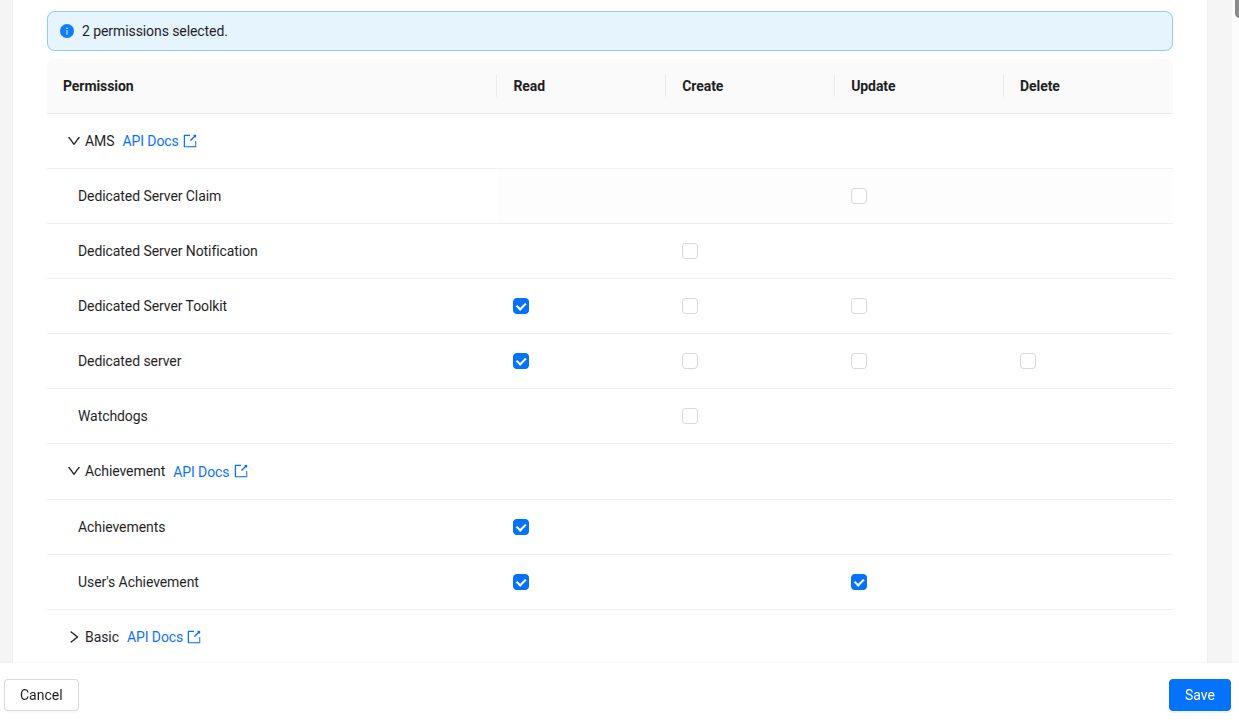Screen dimensions: 1239x720
Task: Click the external link icon beside Basic API Docs
Action: point(193,636)
